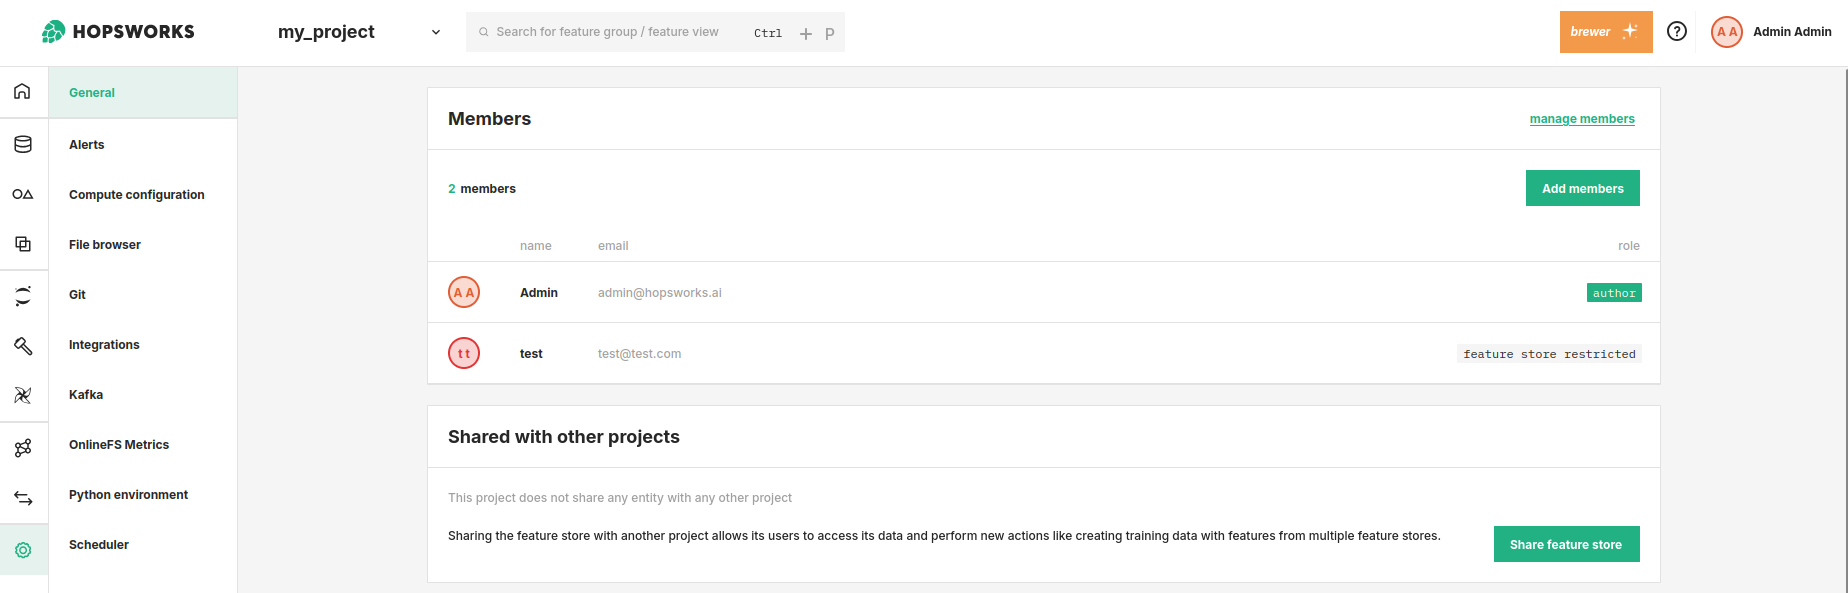The image size is (1848, 593).
Task: Click the Admin Admin avatar in header
Action: [x=1727, y=32]
